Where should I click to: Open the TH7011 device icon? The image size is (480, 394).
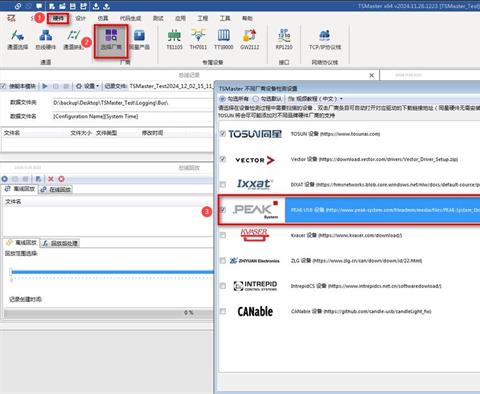pyautogui.click(x=198, y=39)
